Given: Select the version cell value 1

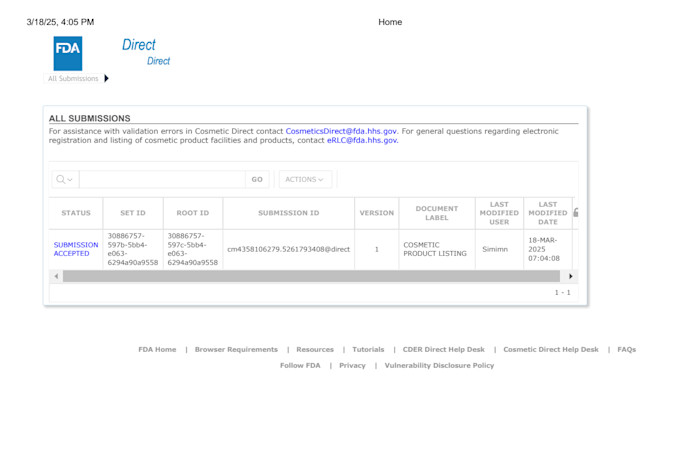Looking at the screenshot, I should pyautogui.click(x=376, y=249).
